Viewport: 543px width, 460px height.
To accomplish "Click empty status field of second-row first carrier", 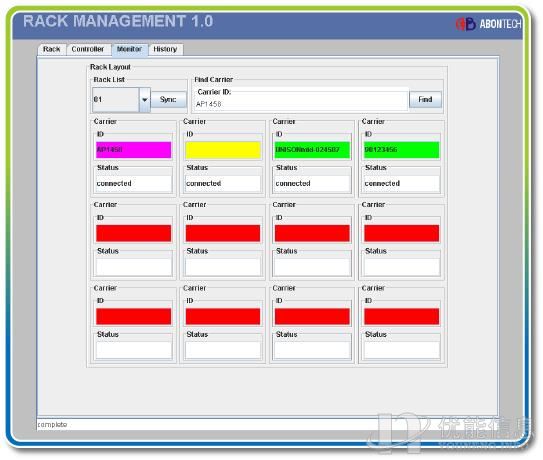I will point(134,267).
